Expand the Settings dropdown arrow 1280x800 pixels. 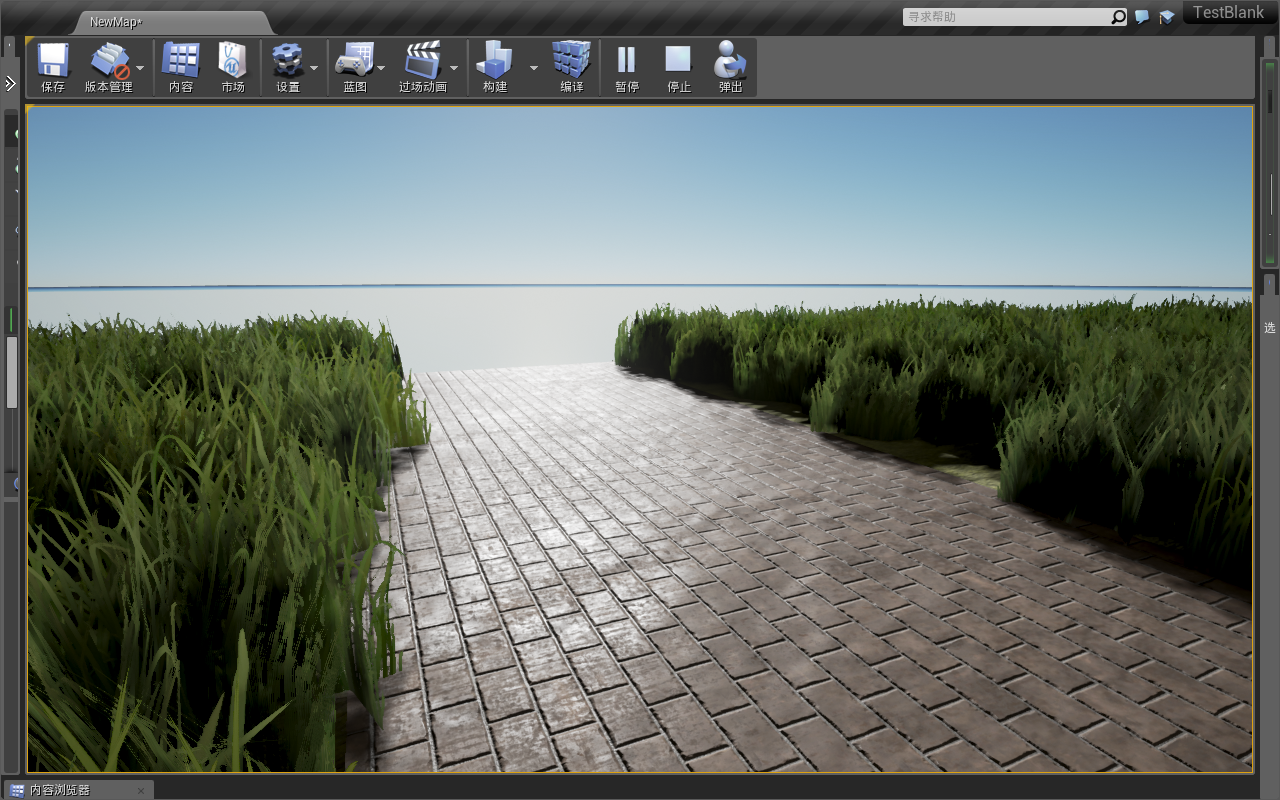pyautogui.click(x=314, y=68)
